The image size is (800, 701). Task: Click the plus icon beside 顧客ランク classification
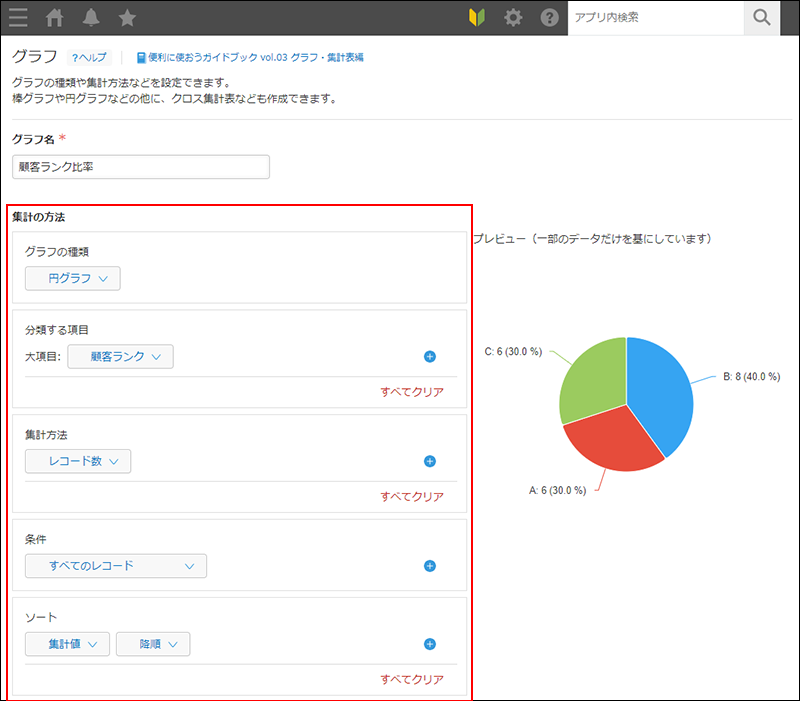(x=430, y=356)
